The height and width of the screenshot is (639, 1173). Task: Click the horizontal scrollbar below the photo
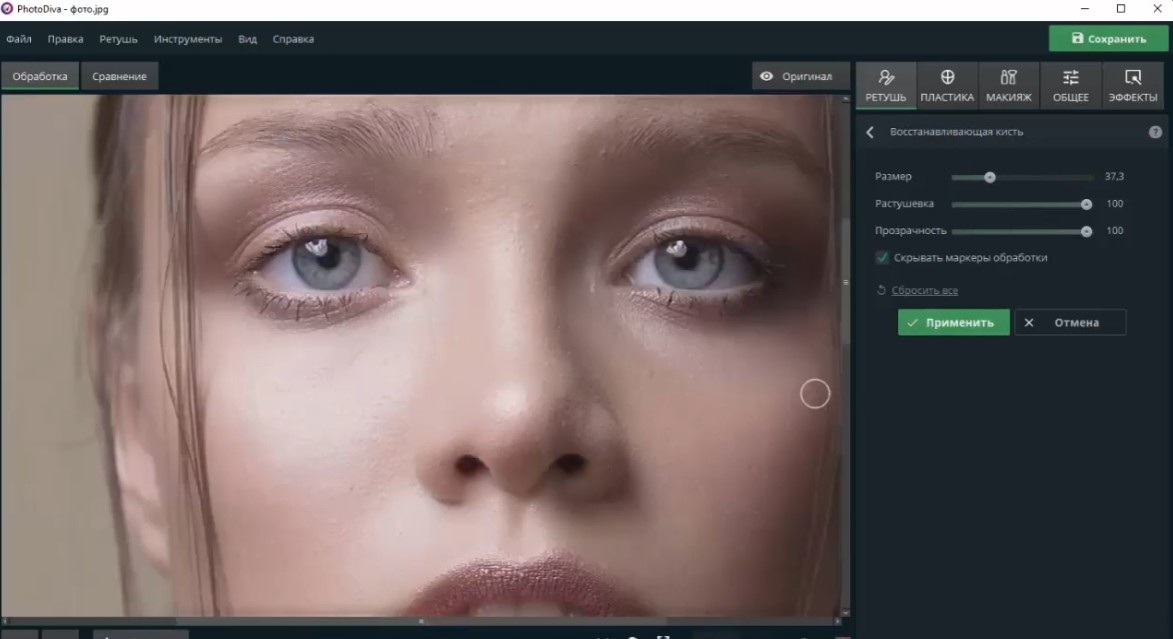pyautogui.click(x=420, y=621)
